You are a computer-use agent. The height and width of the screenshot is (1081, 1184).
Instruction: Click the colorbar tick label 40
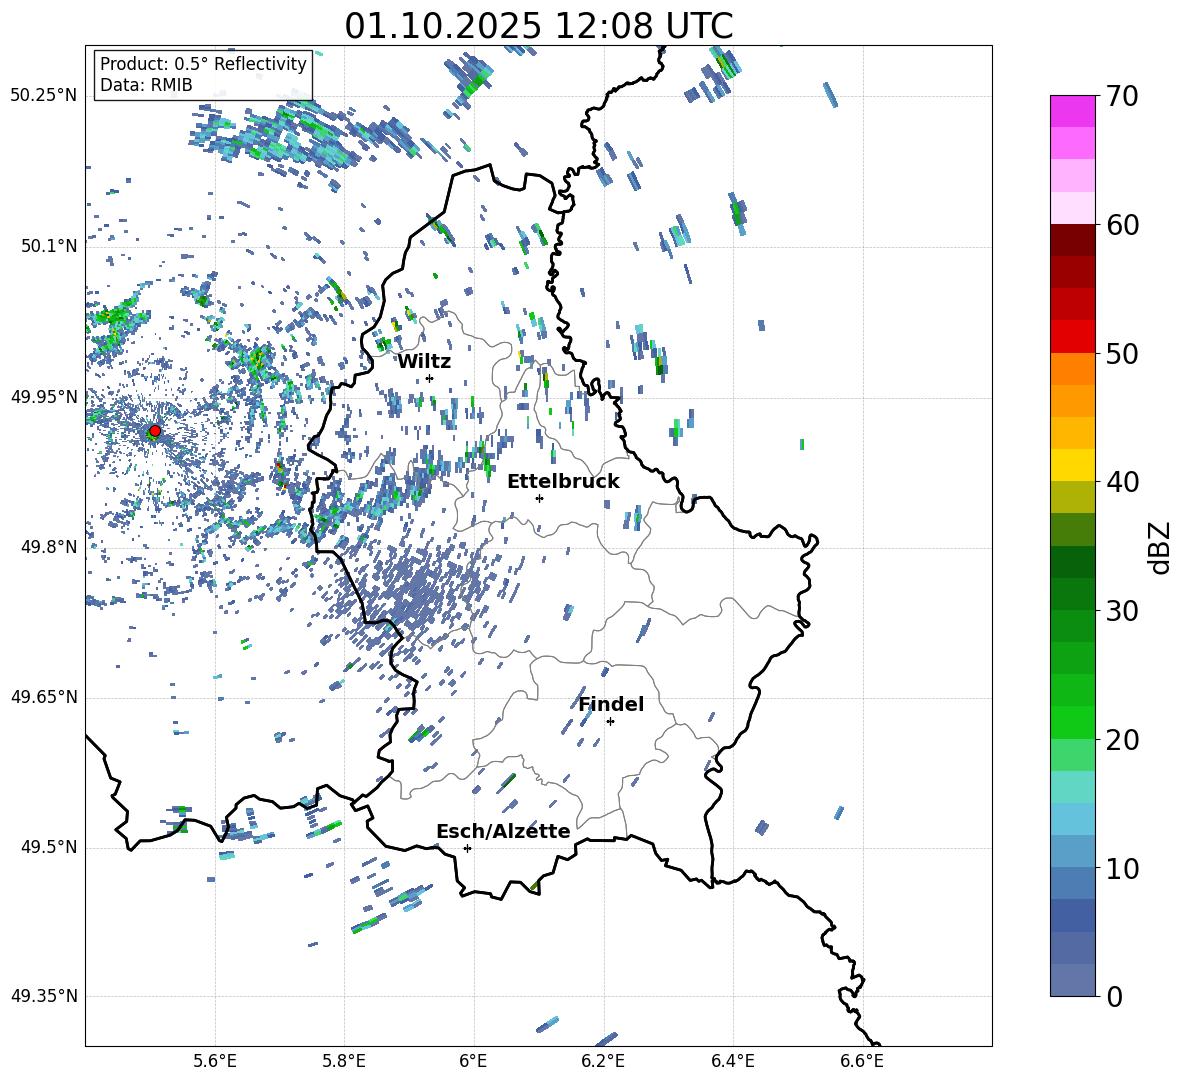click(1122, 482)
